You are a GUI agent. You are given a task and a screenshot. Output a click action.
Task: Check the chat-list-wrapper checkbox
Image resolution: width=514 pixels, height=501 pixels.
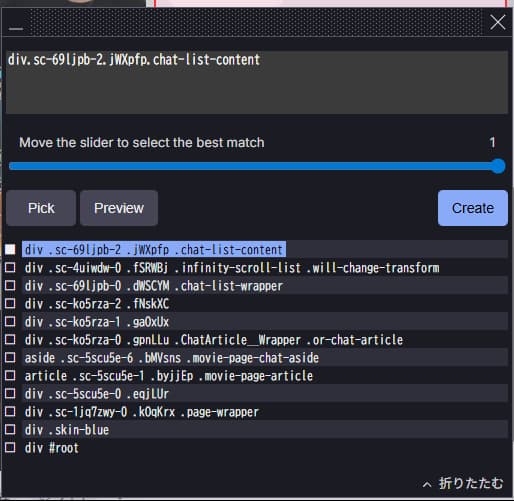pos(10,285)
